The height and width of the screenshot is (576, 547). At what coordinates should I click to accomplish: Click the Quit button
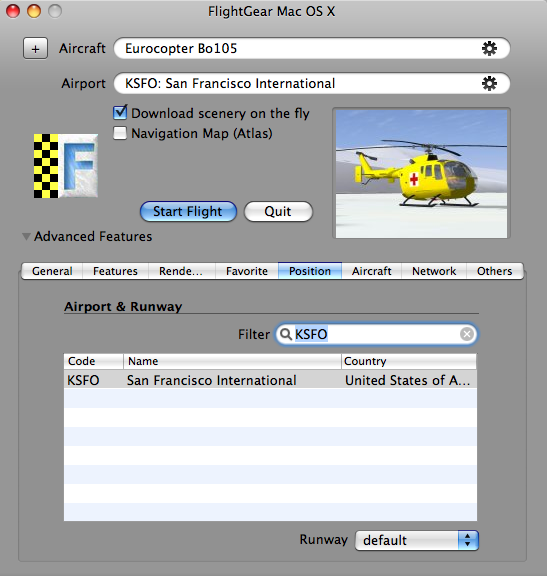click(278, 211)
